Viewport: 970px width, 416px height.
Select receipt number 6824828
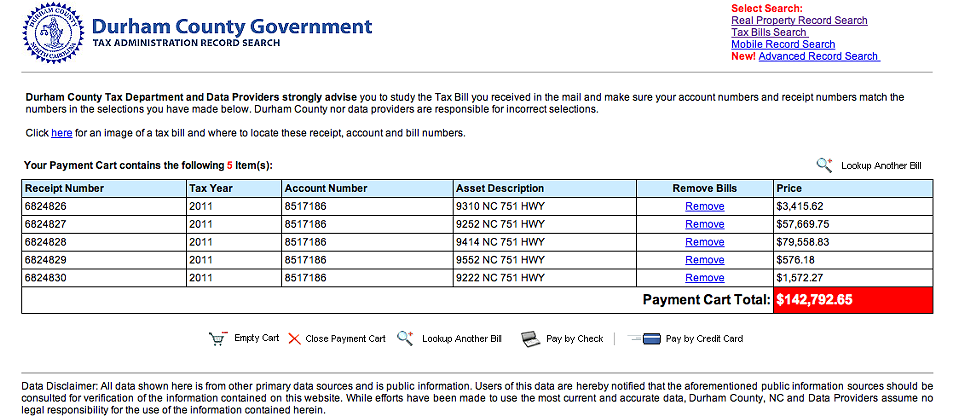pyautogui.click(x=45, y=242)
